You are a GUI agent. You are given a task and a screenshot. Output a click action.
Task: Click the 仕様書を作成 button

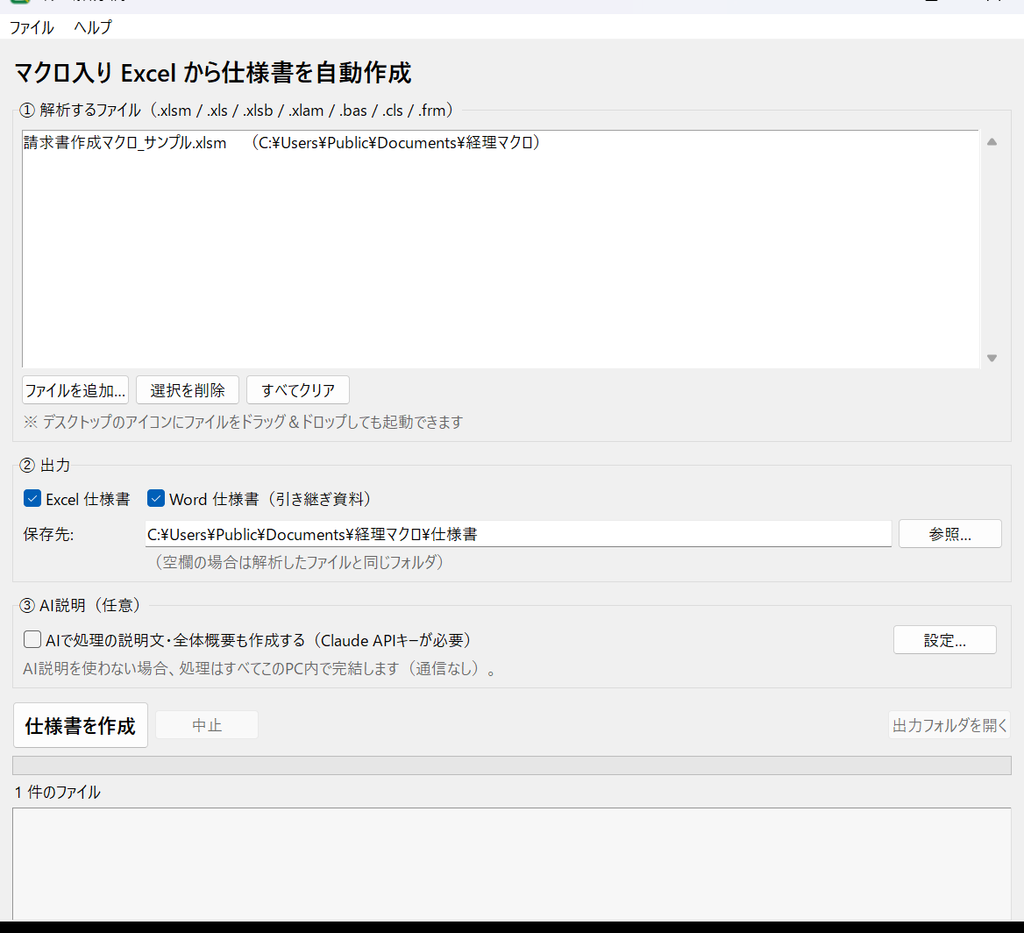click(80, 725)
